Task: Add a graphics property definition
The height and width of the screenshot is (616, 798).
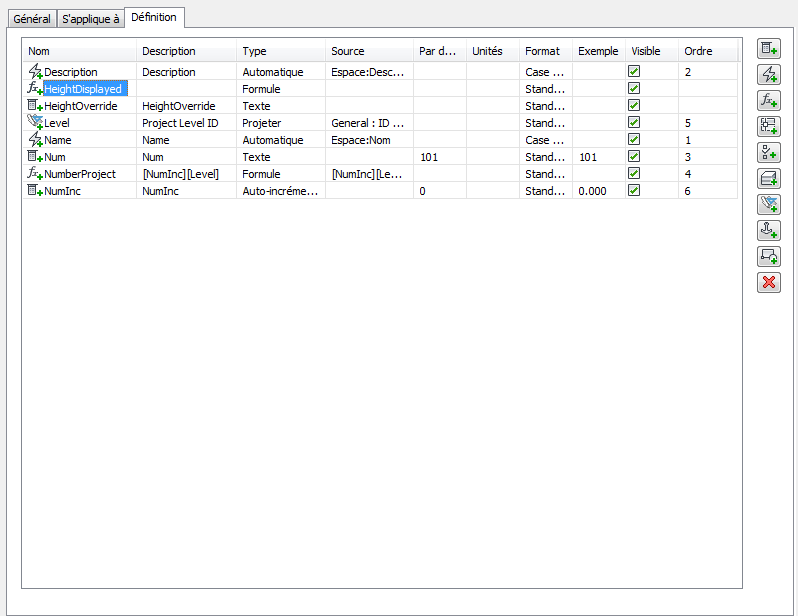Action: pos(768,257)
